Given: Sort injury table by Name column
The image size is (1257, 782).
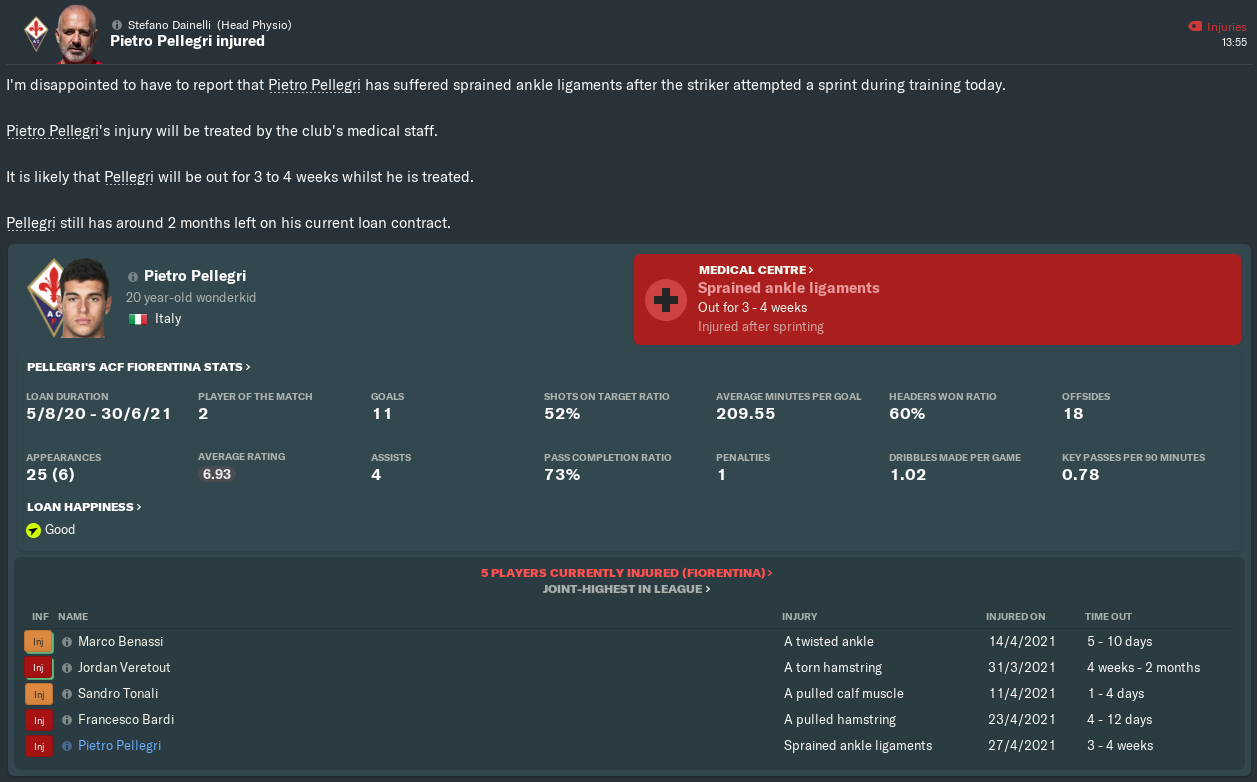Looking at the screenshot, I should click(x=73, y=617).
